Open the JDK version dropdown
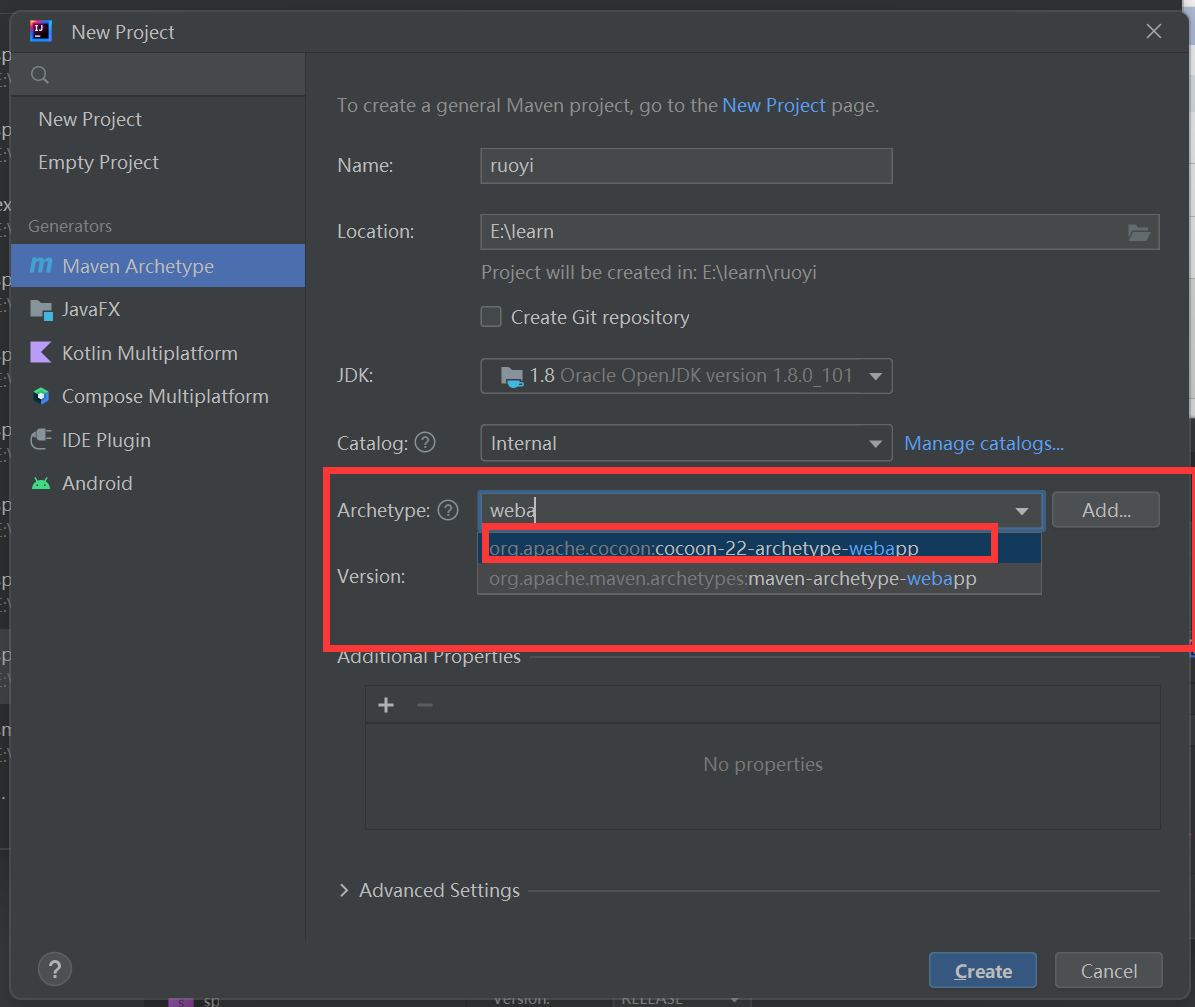The image size is (1195, 1007). [x=686, y=376]
